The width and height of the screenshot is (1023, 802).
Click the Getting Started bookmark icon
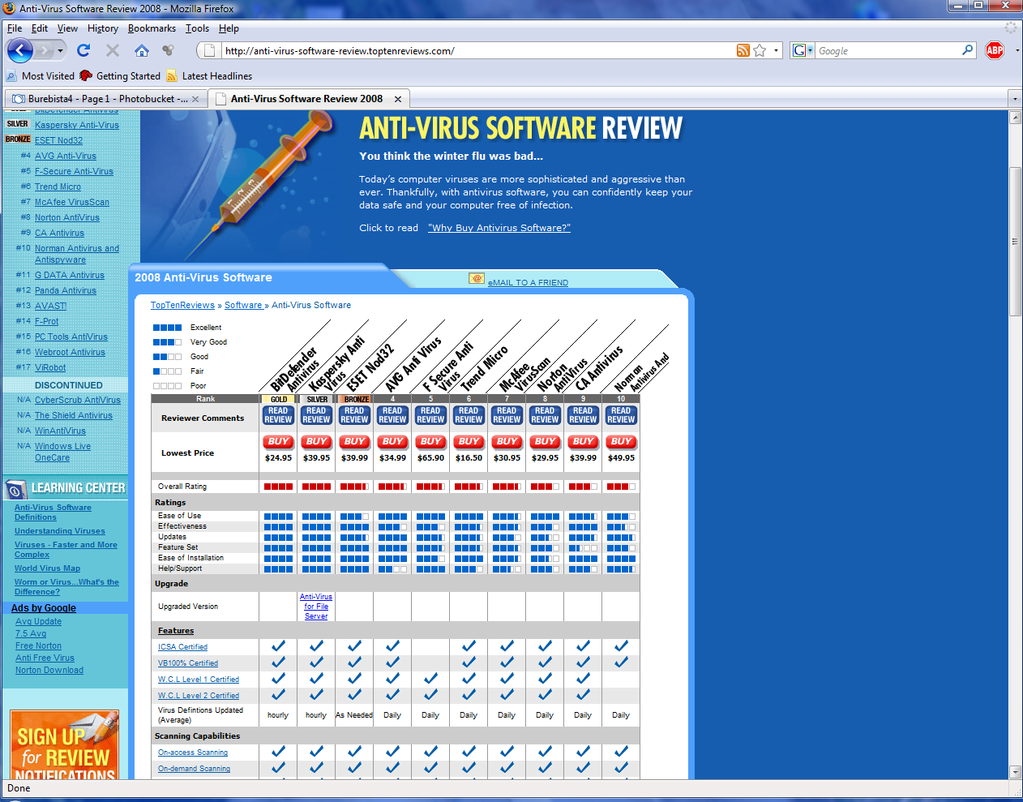point(85,76)
